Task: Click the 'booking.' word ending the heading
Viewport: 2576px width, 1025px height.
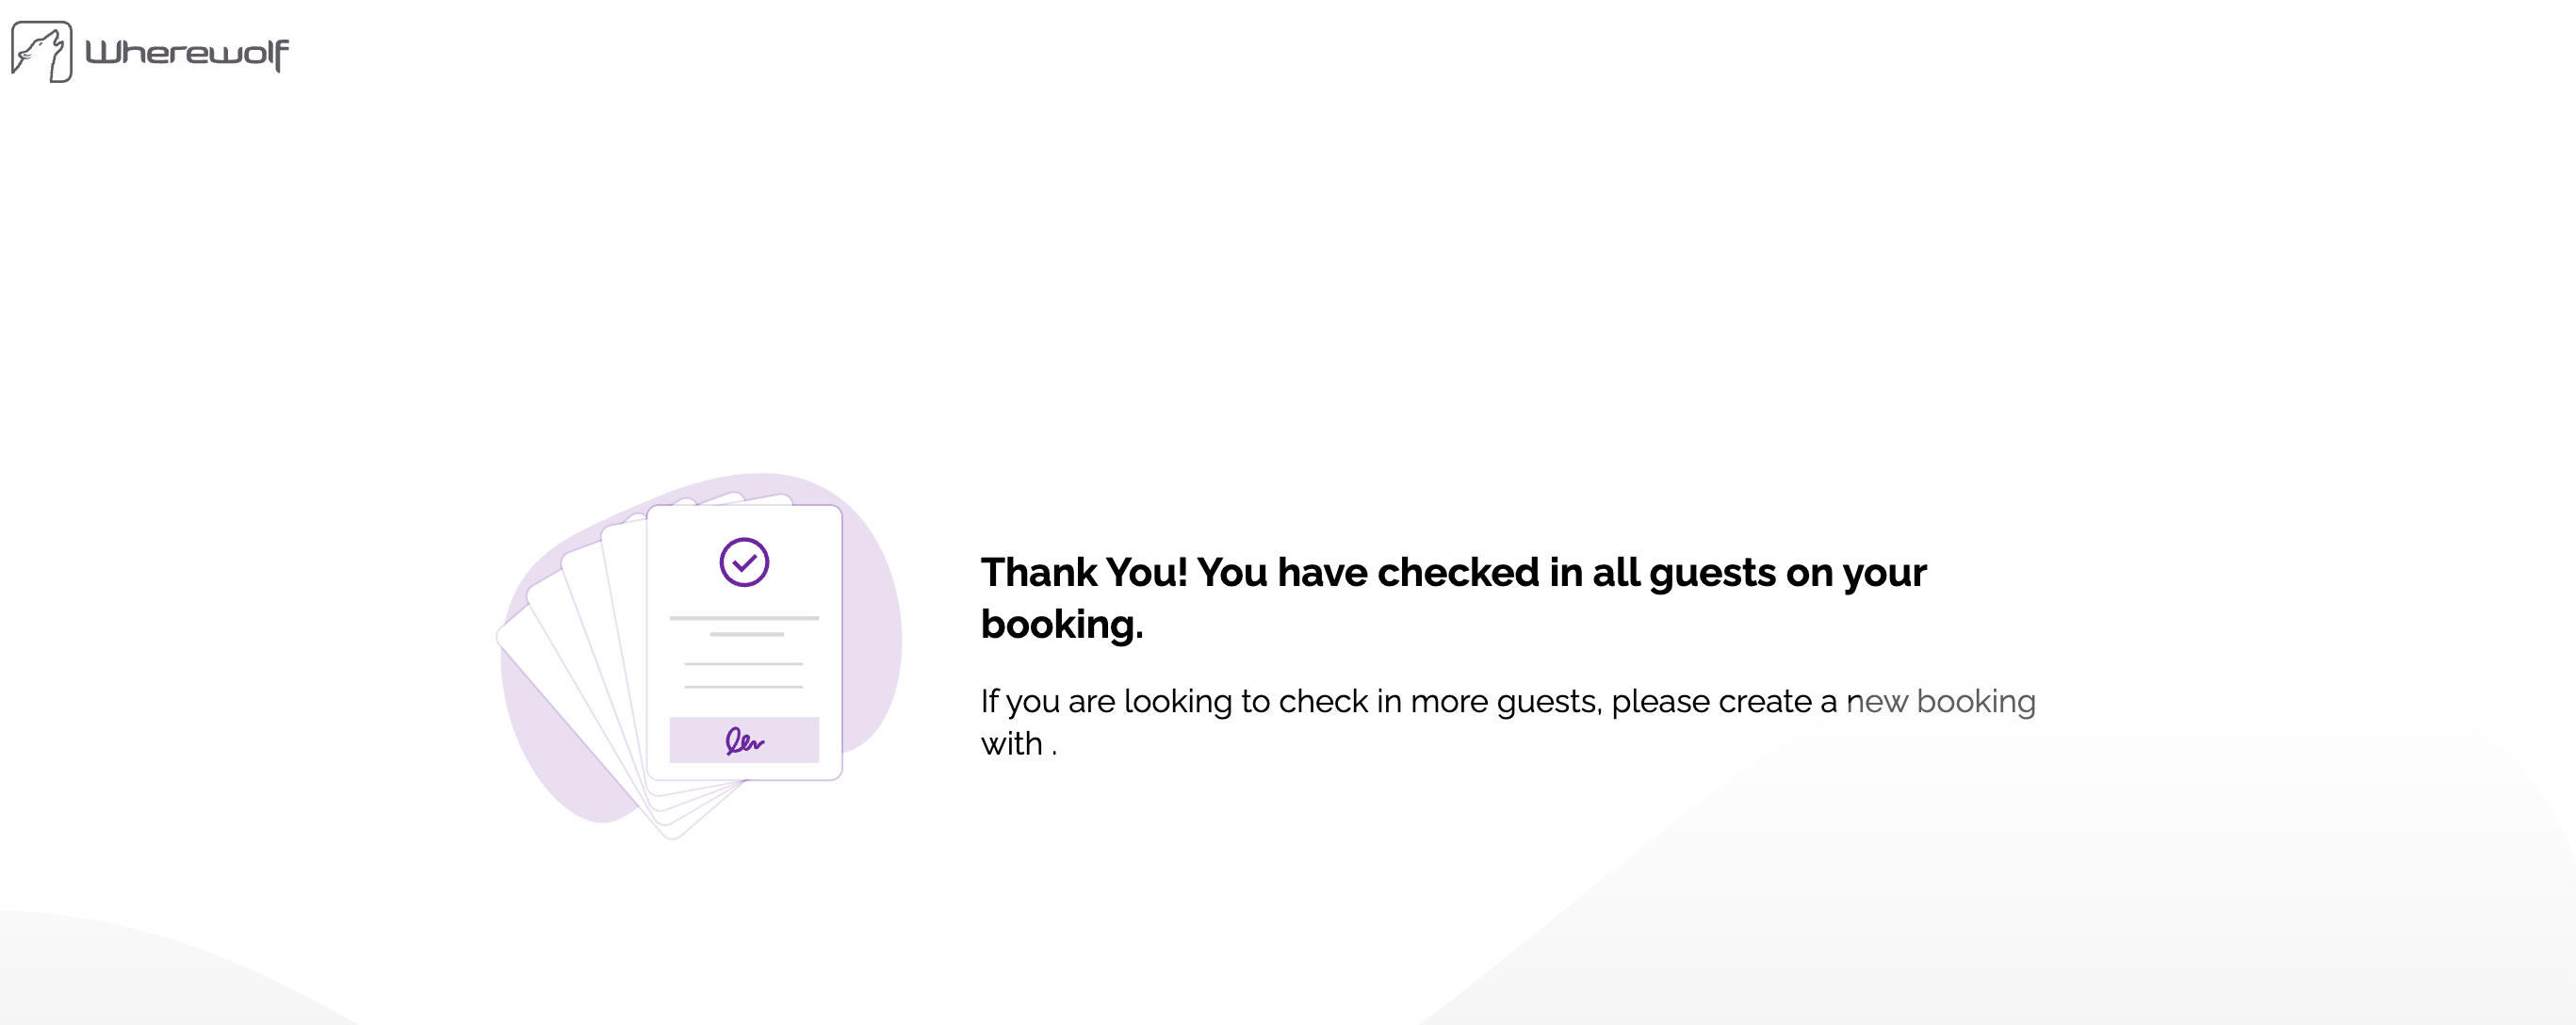Action: (x=1062, y=624)
